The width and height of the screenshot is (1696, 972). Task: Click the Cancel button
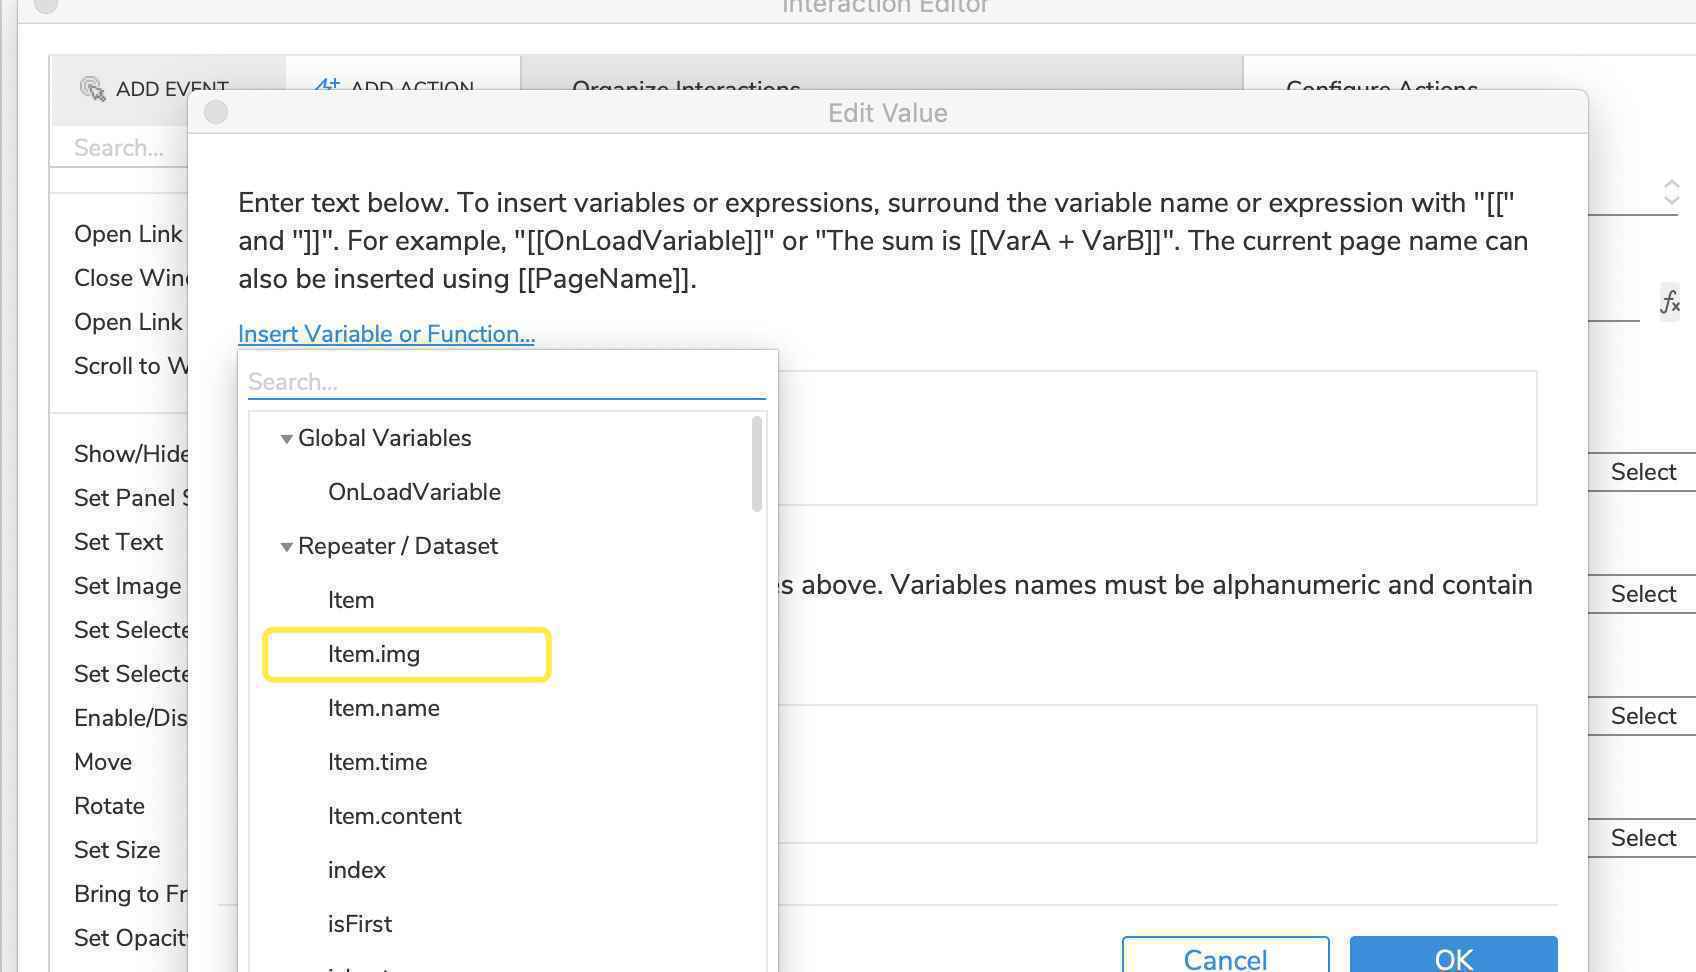coord(1225,956)
